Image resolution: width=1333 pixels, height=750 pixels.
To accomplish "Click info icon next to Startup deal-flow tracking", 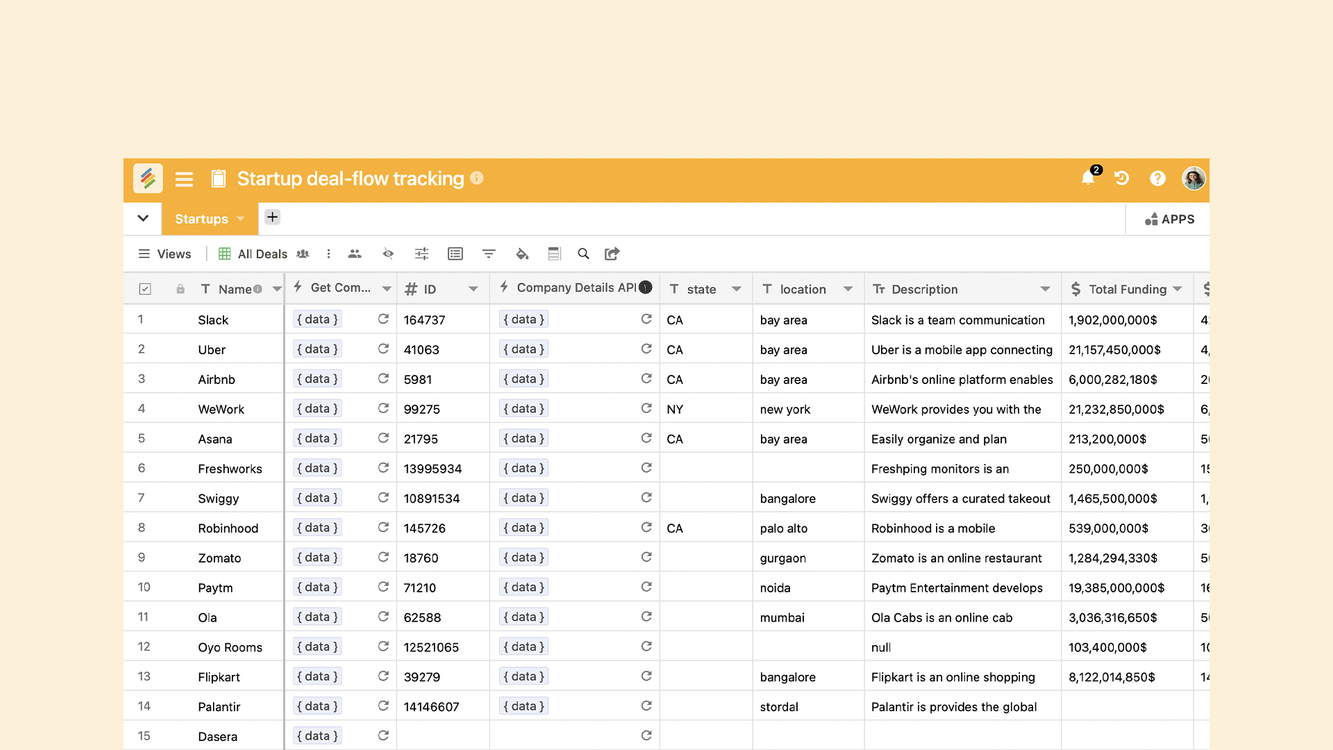I will pos(477,178).
